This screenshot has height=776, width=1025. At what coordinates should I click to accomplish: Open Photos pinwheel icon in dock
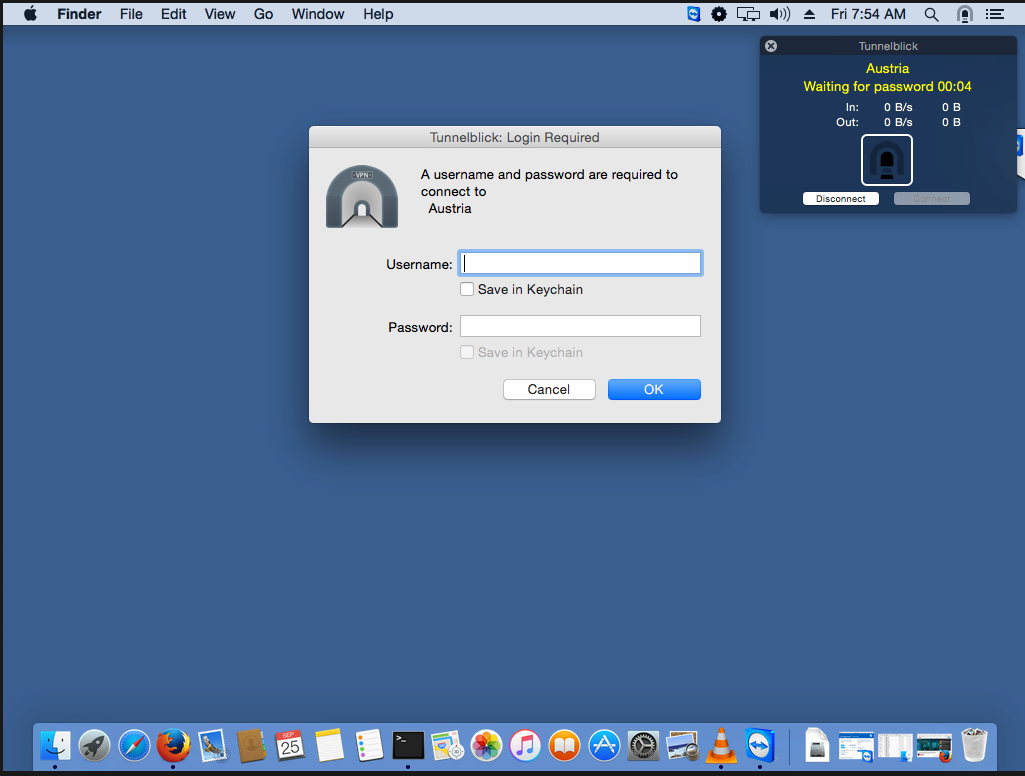pyautogui.click(x=486, y=745)
